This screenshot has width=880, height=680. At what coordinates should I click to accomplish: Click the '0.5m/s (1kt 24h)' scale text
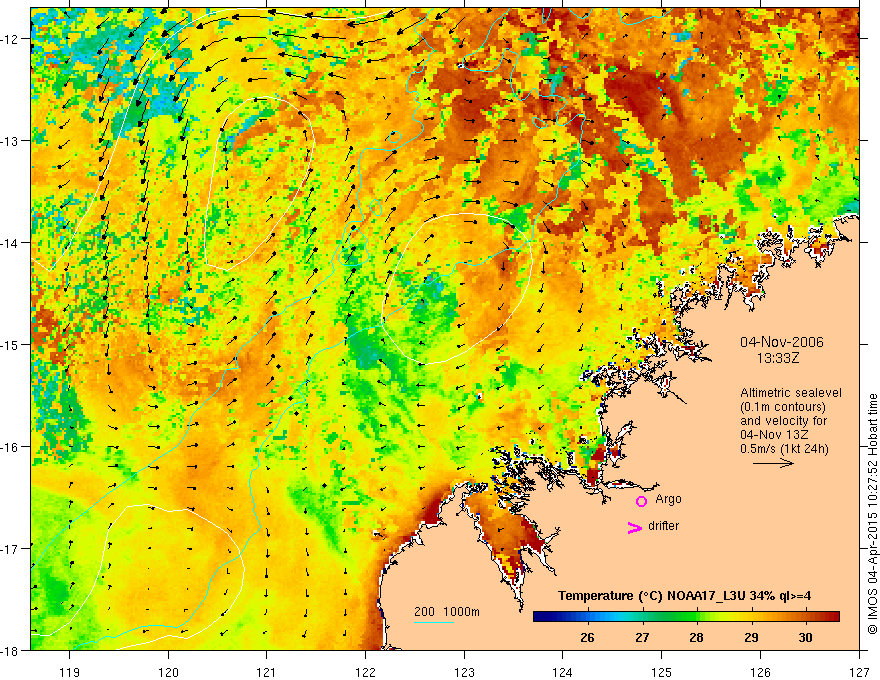point(784,449)
